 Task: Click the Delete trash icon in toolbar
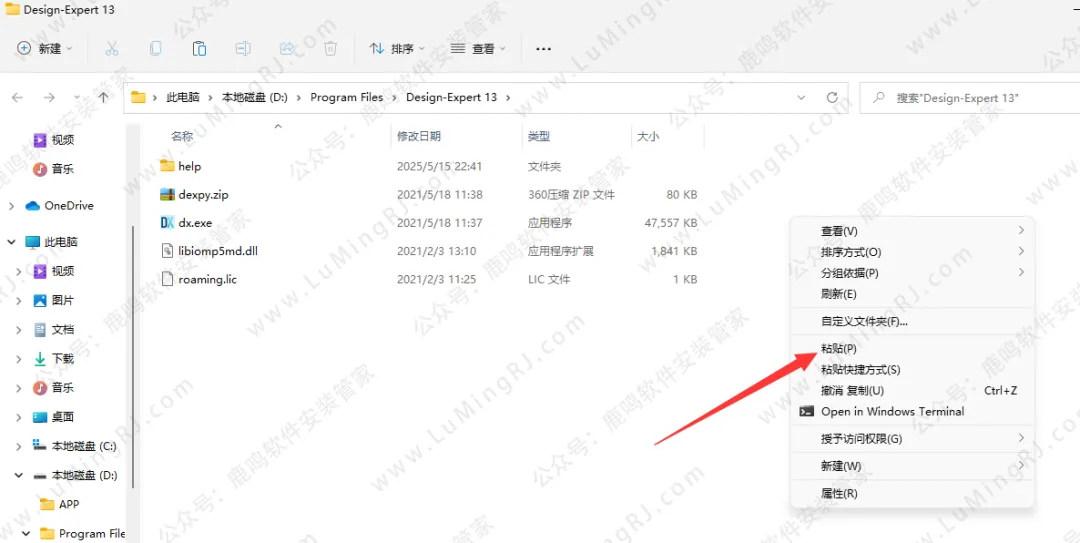331,48
